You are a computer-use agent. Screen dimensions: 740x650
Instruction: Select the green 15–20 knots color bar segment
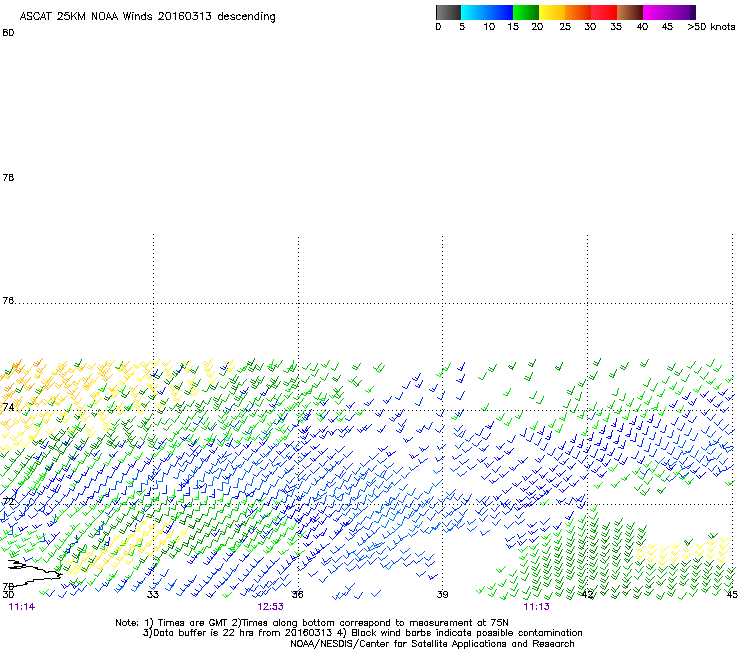pos(526,12)
